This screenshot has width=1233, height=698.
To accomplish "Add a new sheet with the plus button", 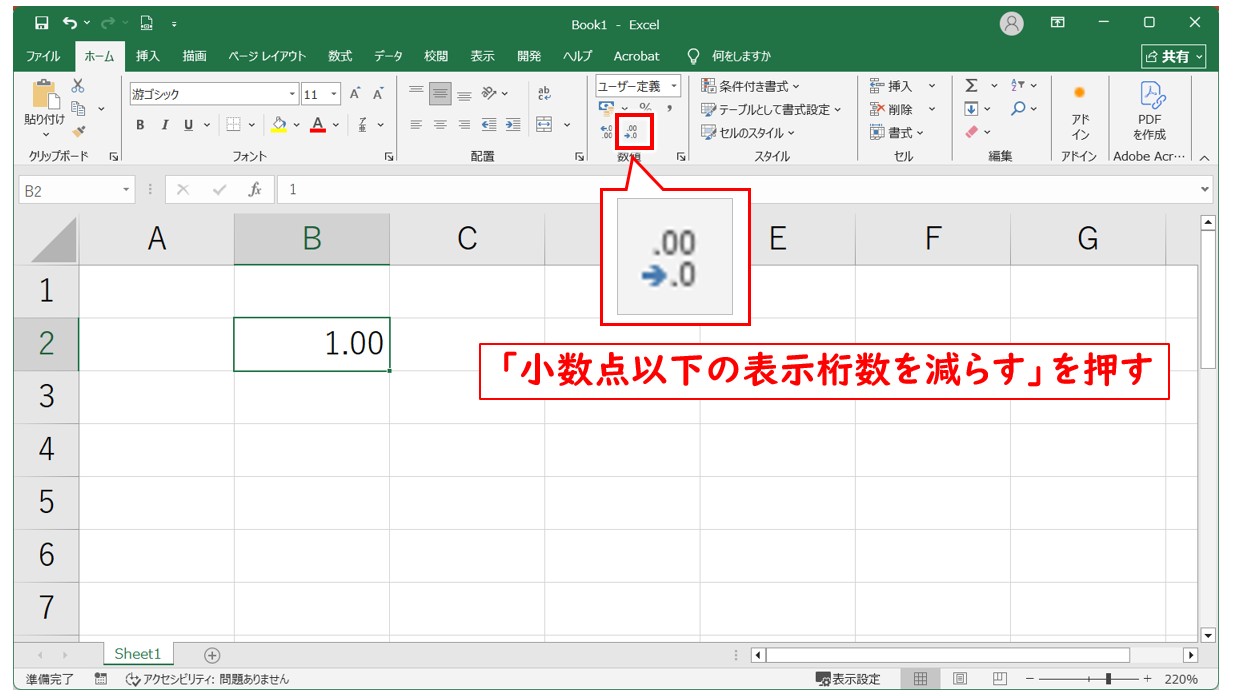I will point(212,655).
